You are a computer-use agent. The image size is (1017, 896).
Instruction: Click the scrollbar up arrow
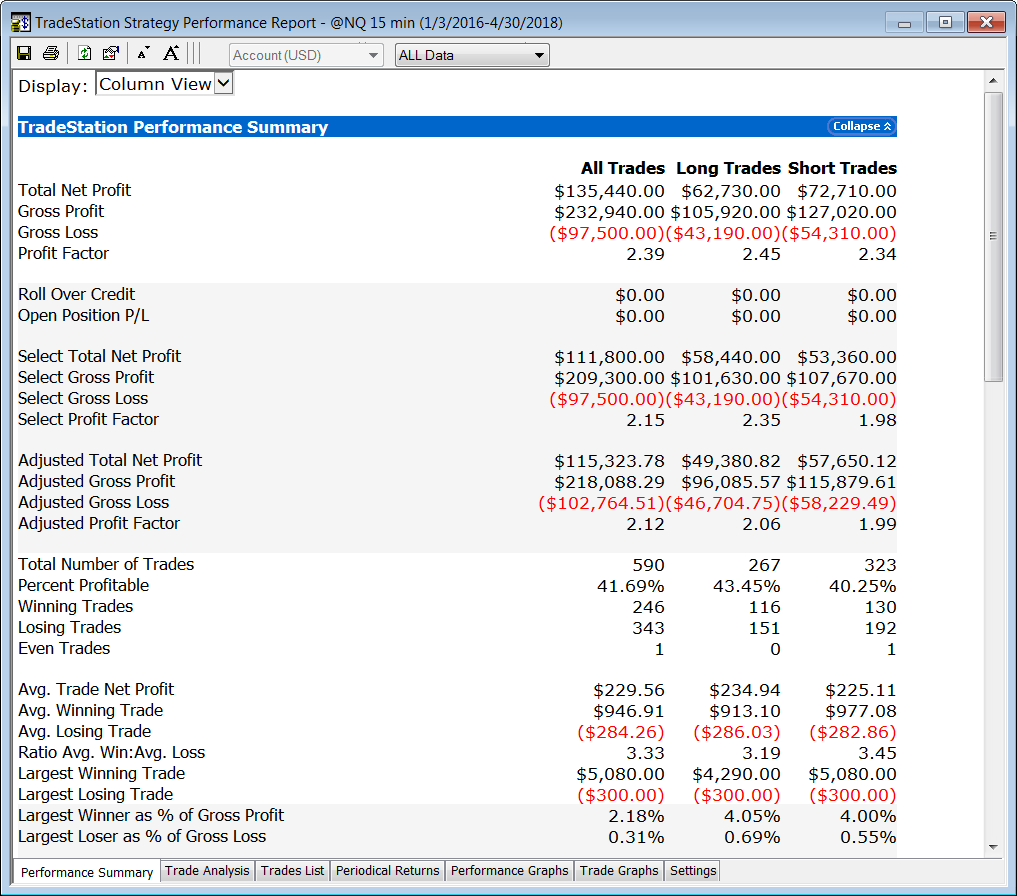993,81
